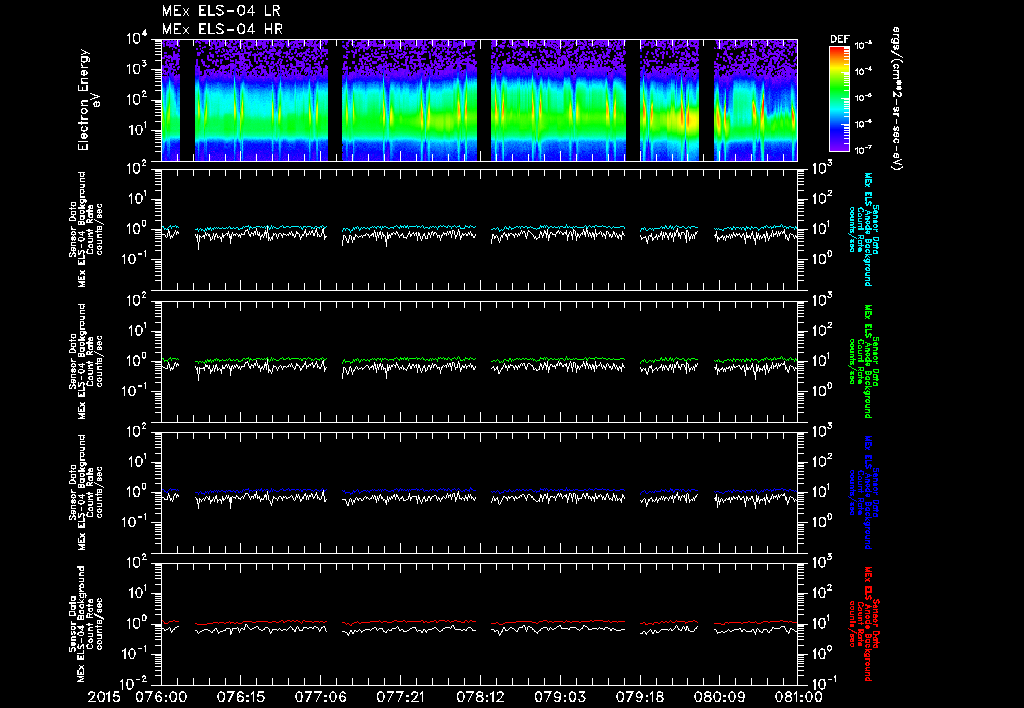Click the red Anode Background right-axis label
This screenshot has height=708, width=1024.
tap(863, 624)
